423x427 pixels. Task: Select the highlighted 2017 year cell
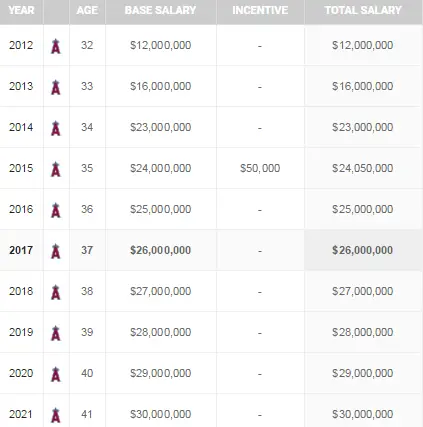pos(21,250)
